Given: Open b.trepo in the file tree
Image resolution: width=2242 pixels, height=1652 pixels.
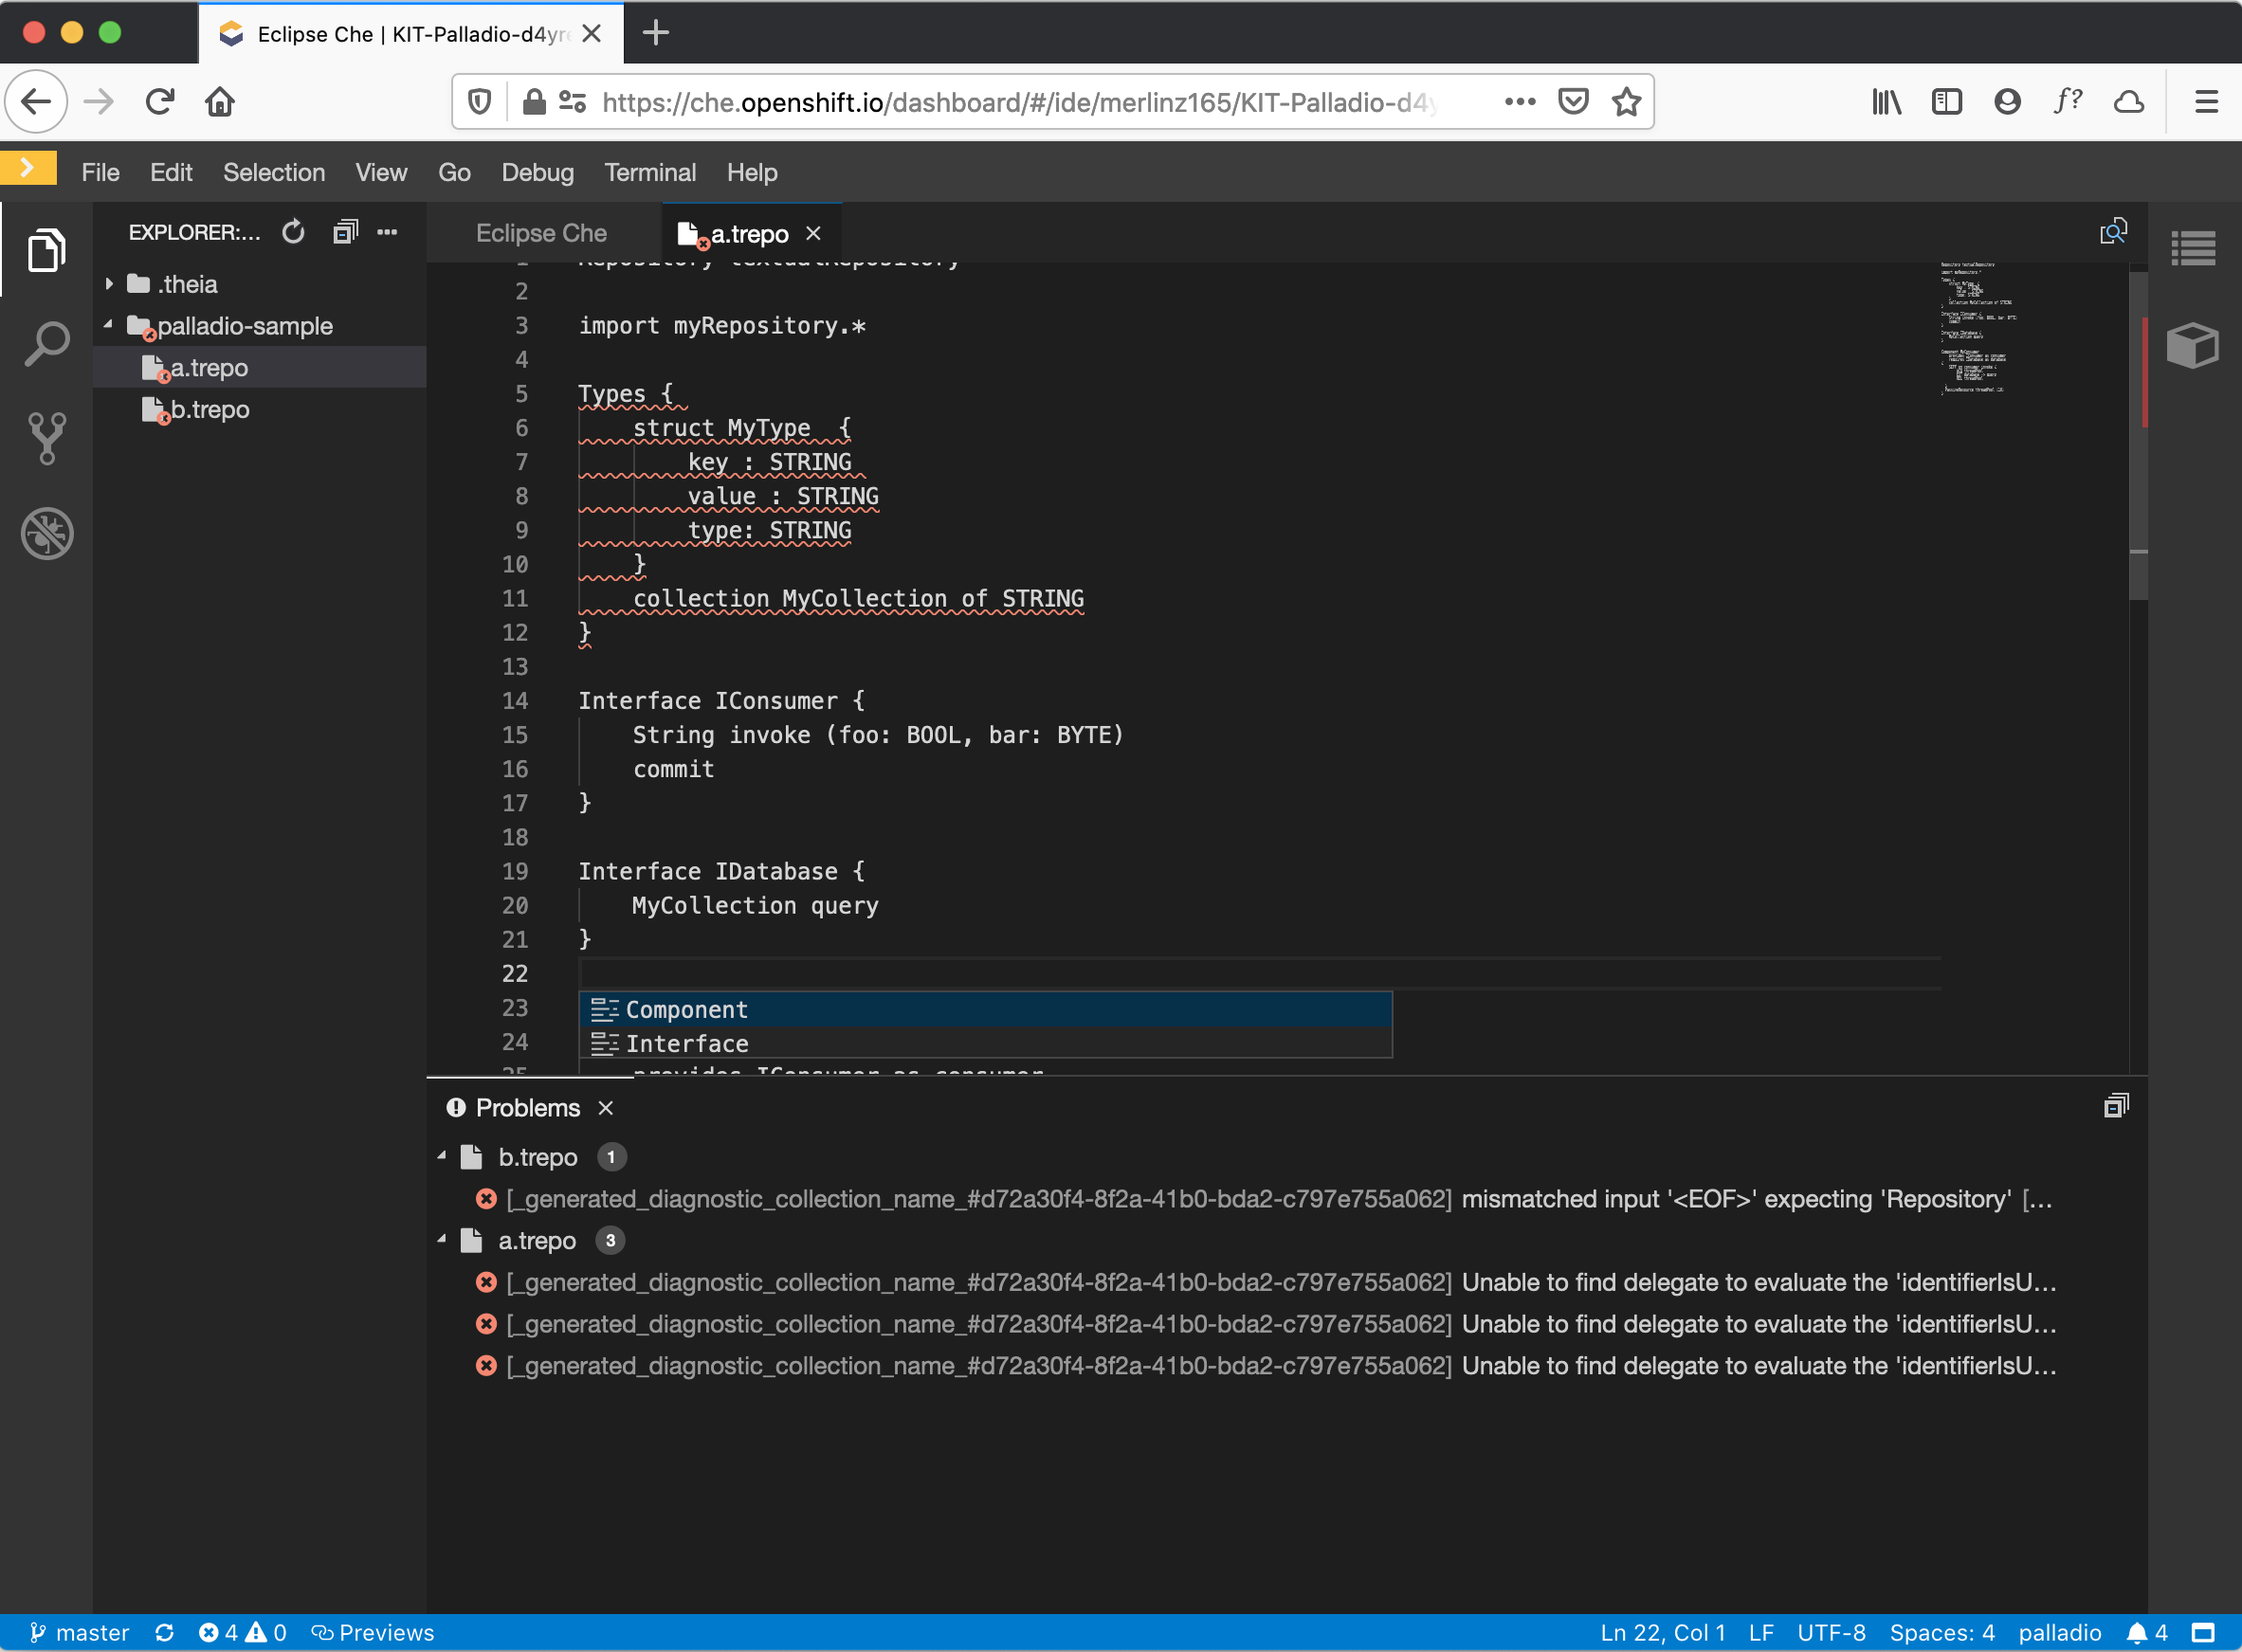Looking at the screenshot, I should pyautogui.click(x=210, y=410).
